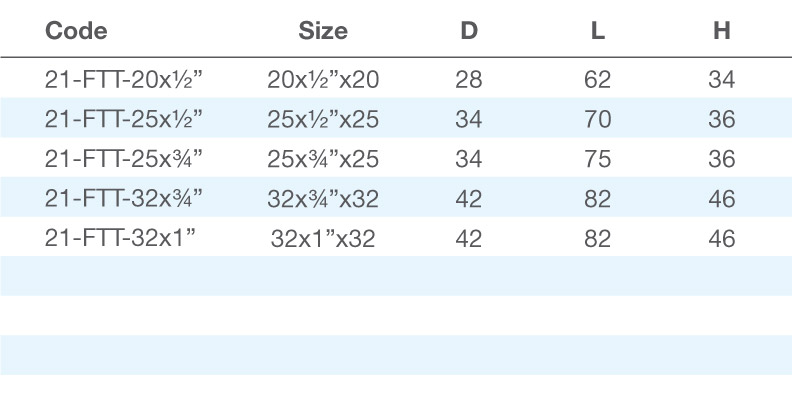
Task: Click size 32x1”x32 cell
Action: coord(323,238)
